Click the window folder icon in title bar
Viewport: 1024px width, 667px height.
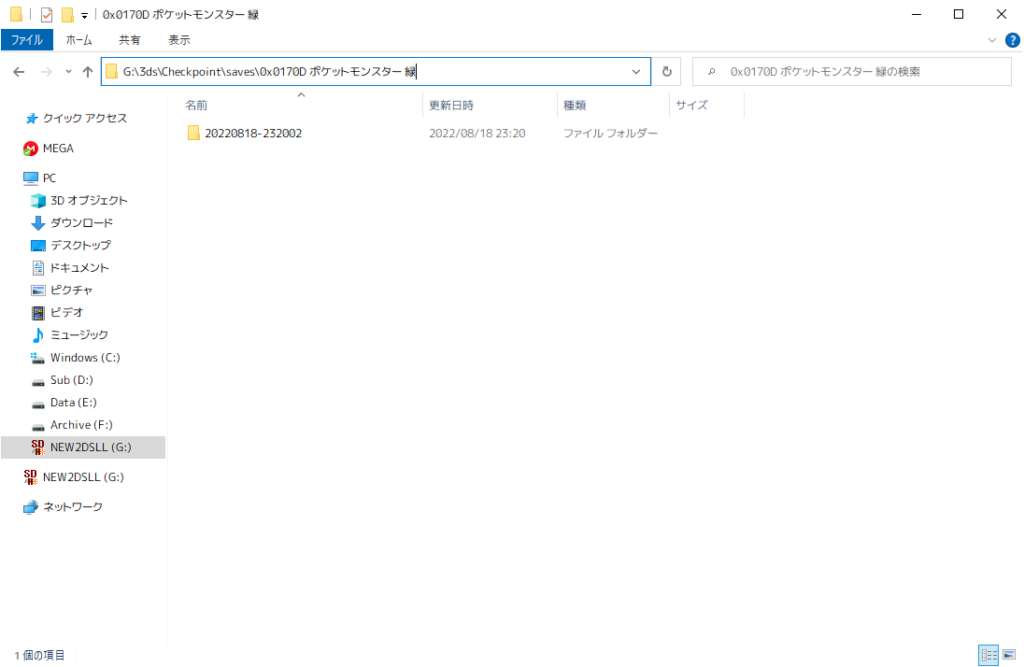tap(16, 14)
